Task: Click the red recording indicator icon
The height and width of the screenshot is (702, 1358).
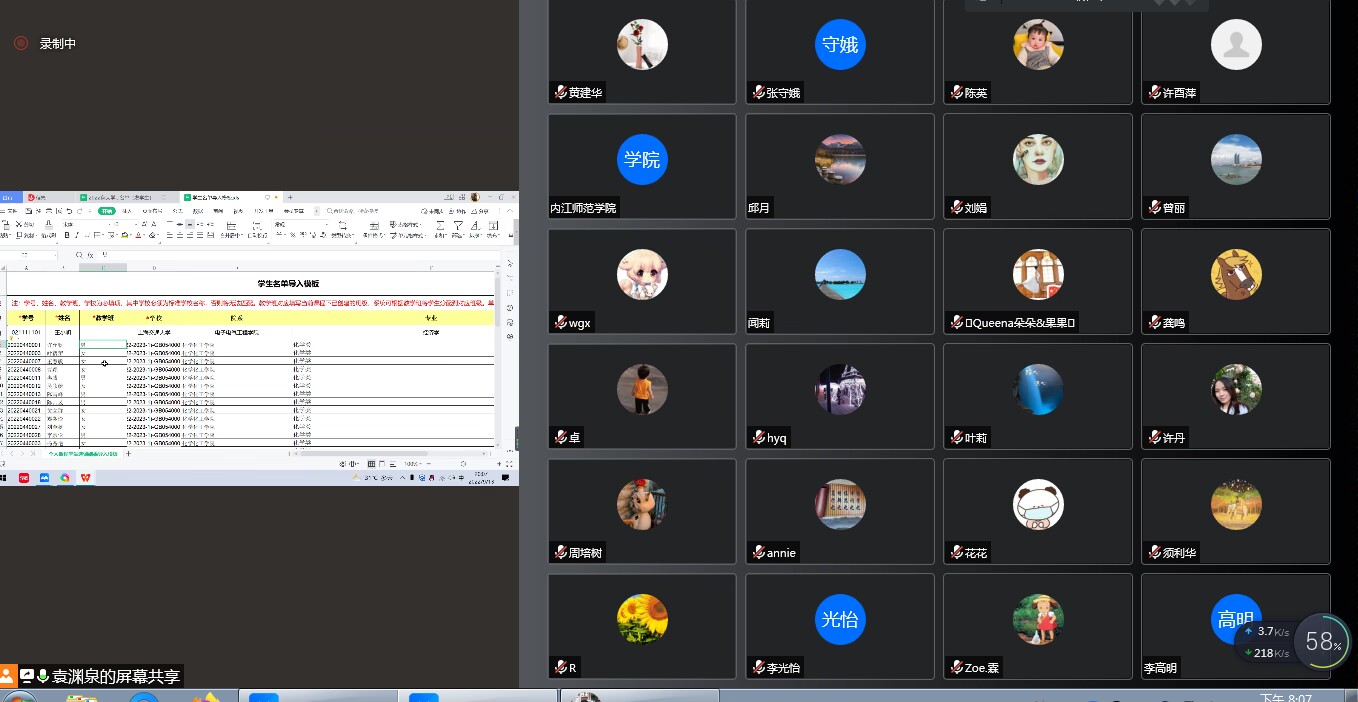Action: click(20, 43)
